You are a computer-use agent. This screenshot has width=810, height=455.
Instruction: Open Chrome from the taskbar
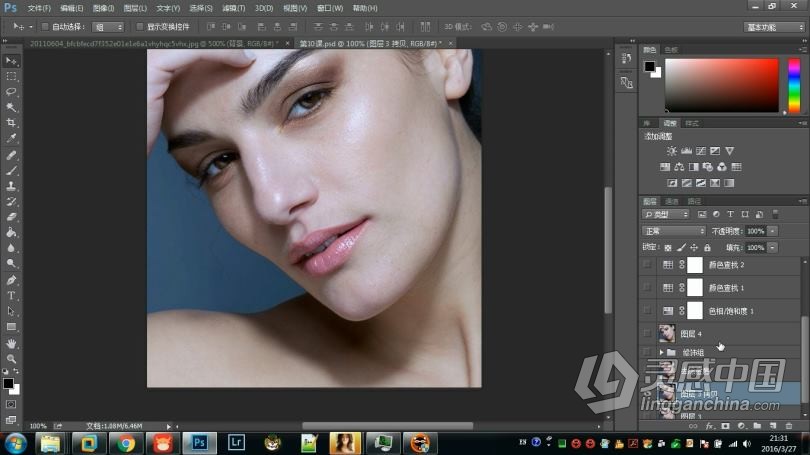coord(125,443)
